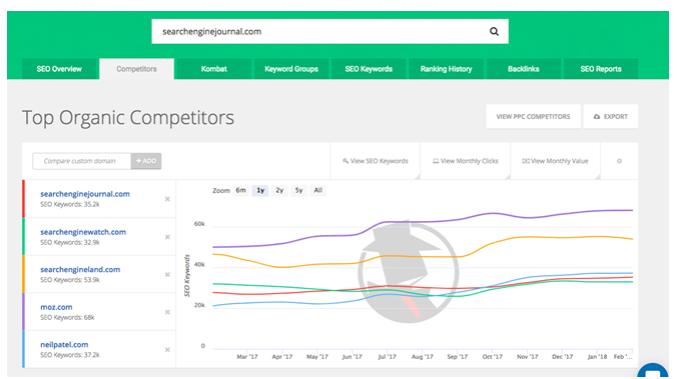The image size is (677, 379).
Task: Remove moz.com using its X icon
Action: (x=168, y=312)
